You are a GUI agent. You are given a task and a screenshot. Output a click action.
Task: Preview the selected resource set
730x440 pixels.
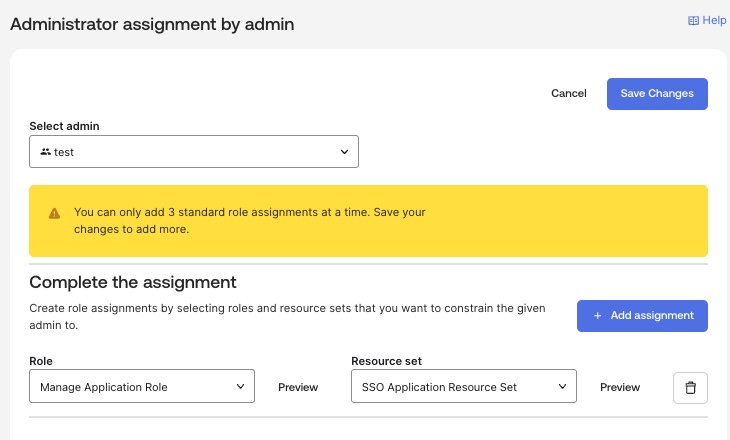(620, 387)
